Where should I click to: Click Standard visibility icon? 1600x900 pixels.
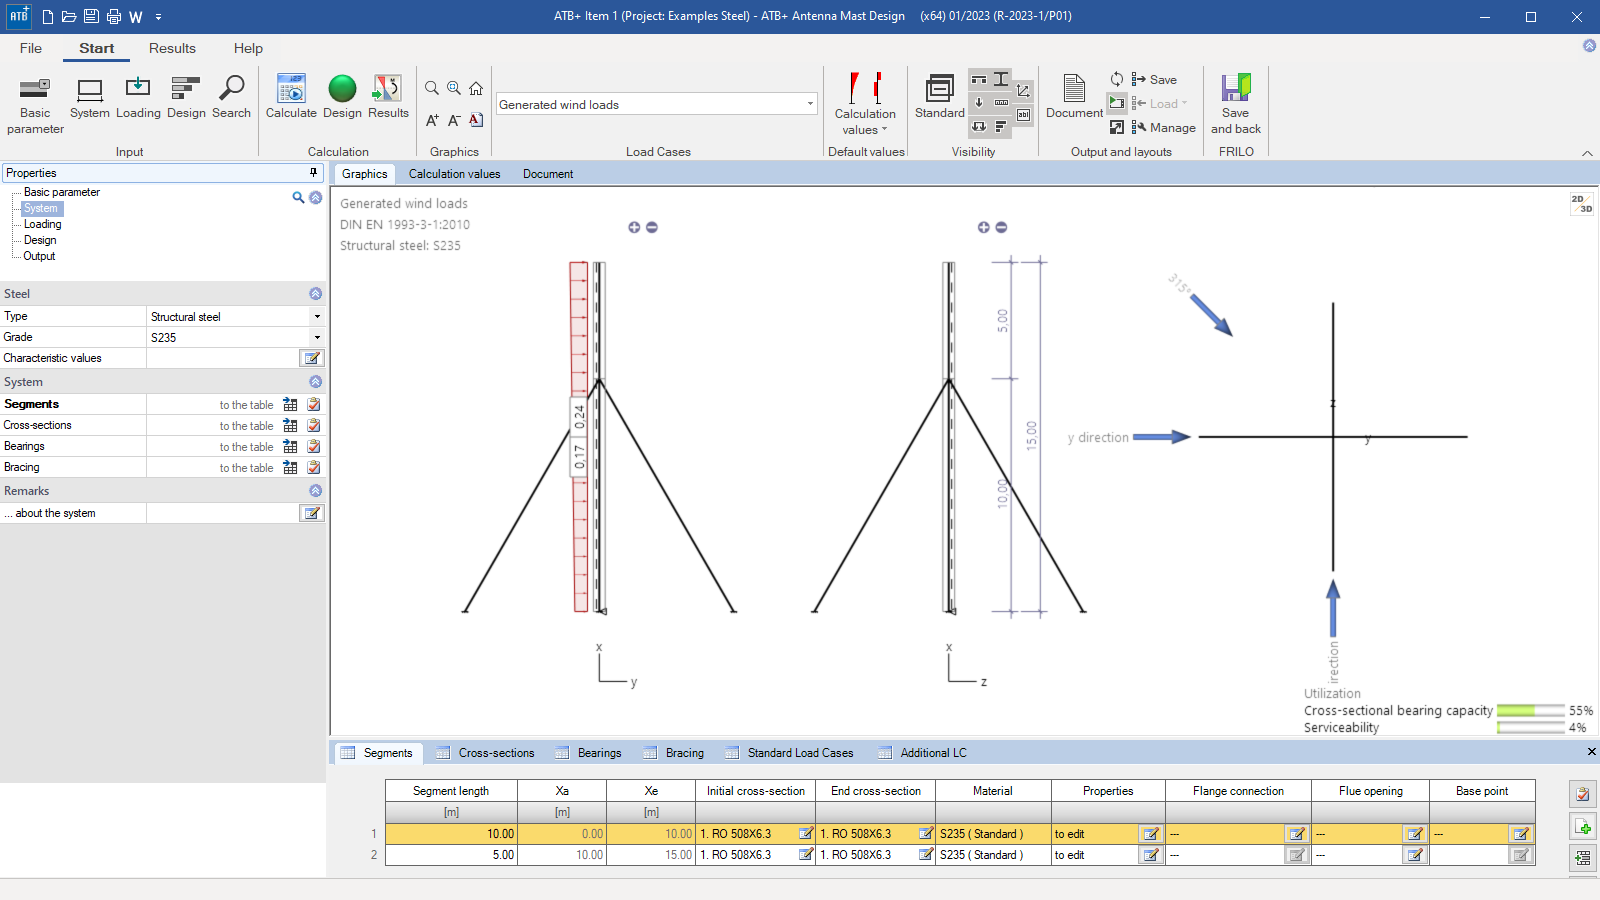[940, 98]
